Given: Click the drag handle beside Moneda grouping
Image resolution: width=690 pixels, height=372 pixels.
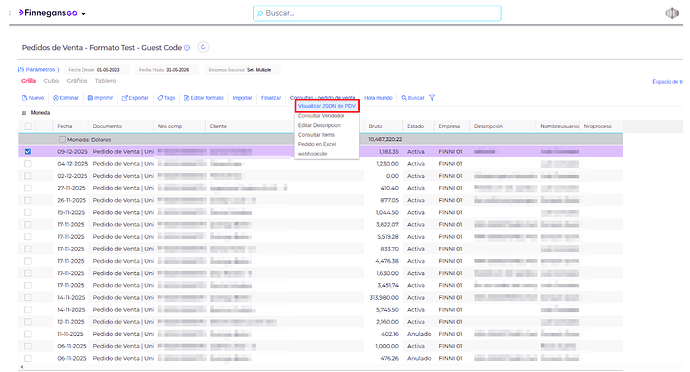Looking at the screenshot, I should point(24,113).
